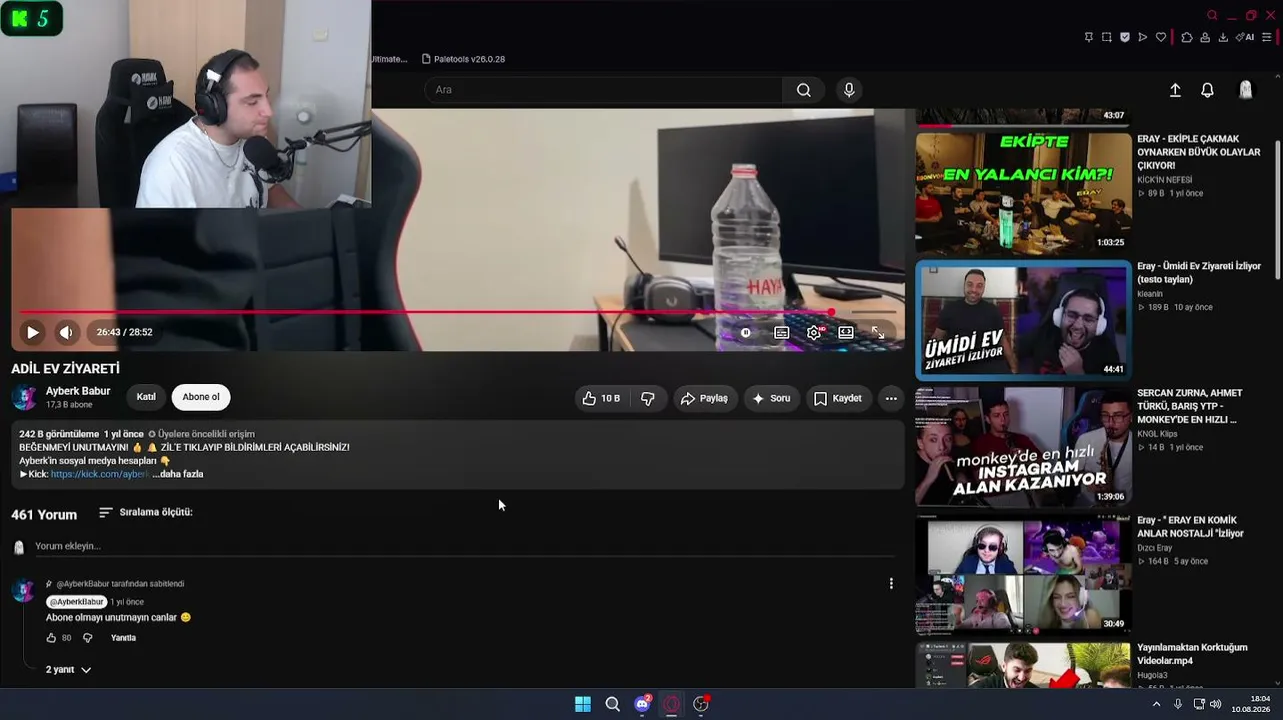Open the Opera GX taskbar icon
The image size is (1283, 720).
[x=672, y=704]
